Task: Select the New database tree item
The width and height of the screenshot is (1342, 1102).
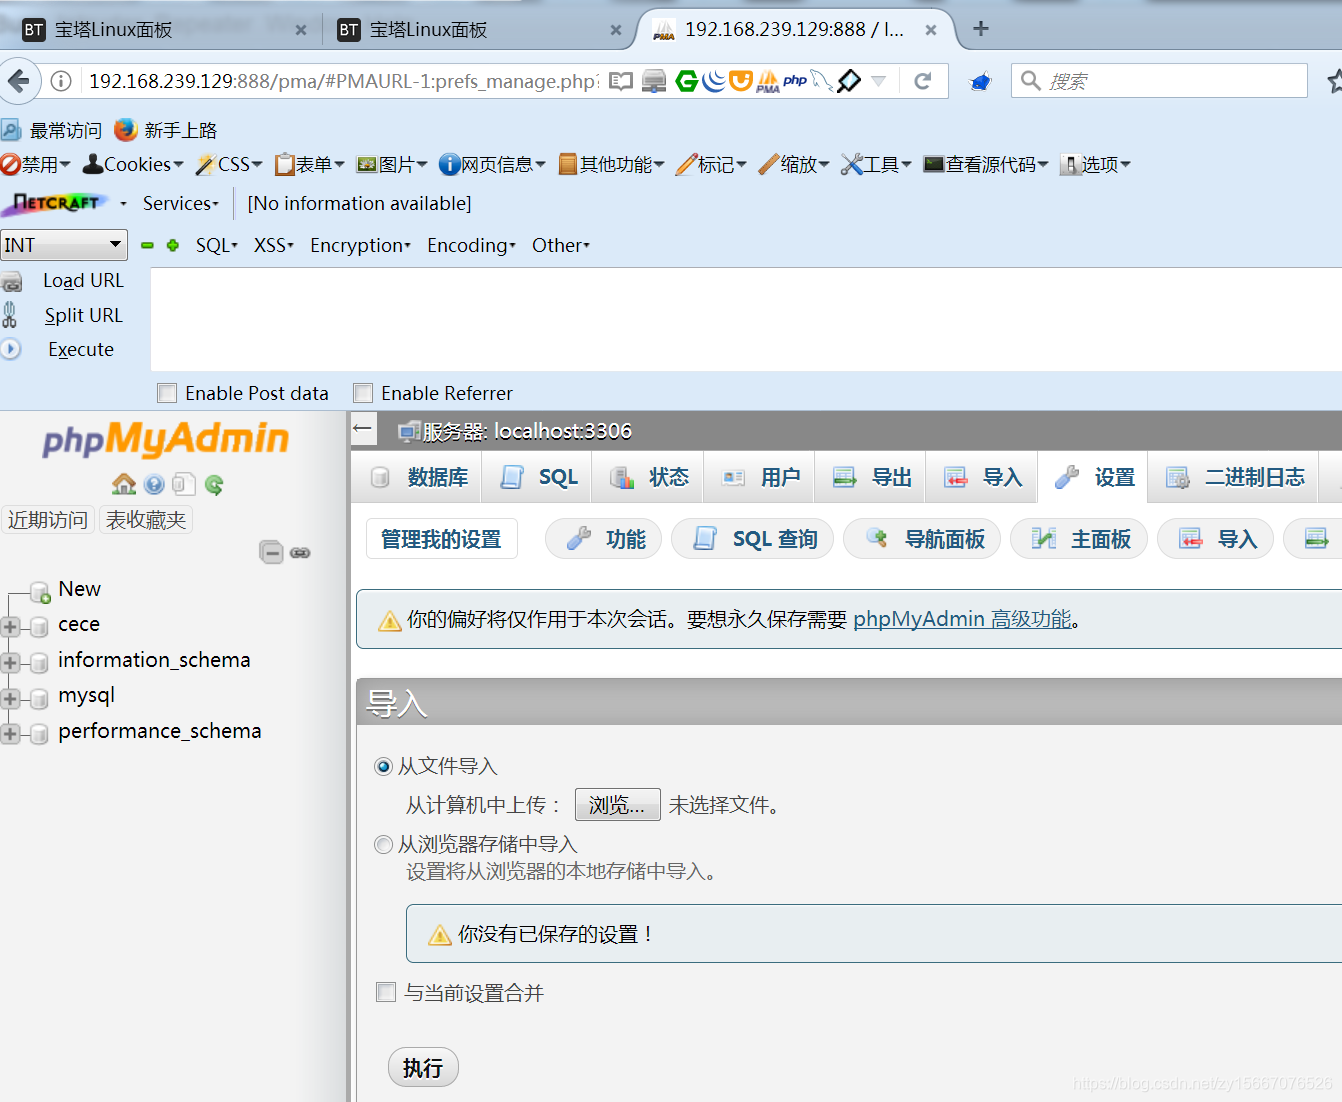Action: click(x=79, y=589)
